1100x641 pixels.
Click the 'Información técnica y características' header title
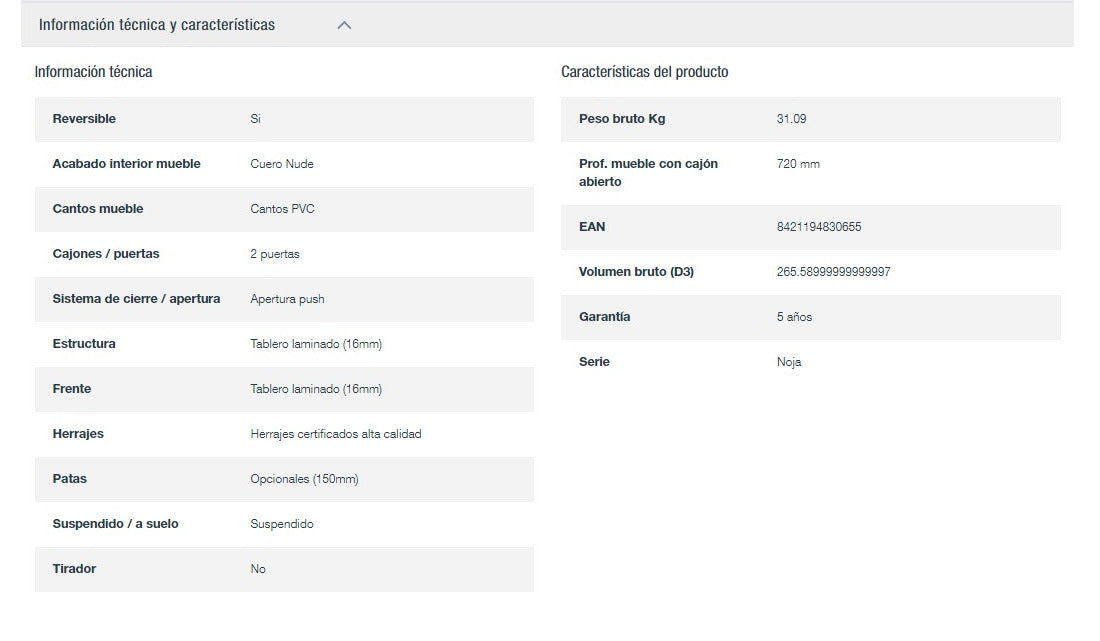(x=156, y=25)
